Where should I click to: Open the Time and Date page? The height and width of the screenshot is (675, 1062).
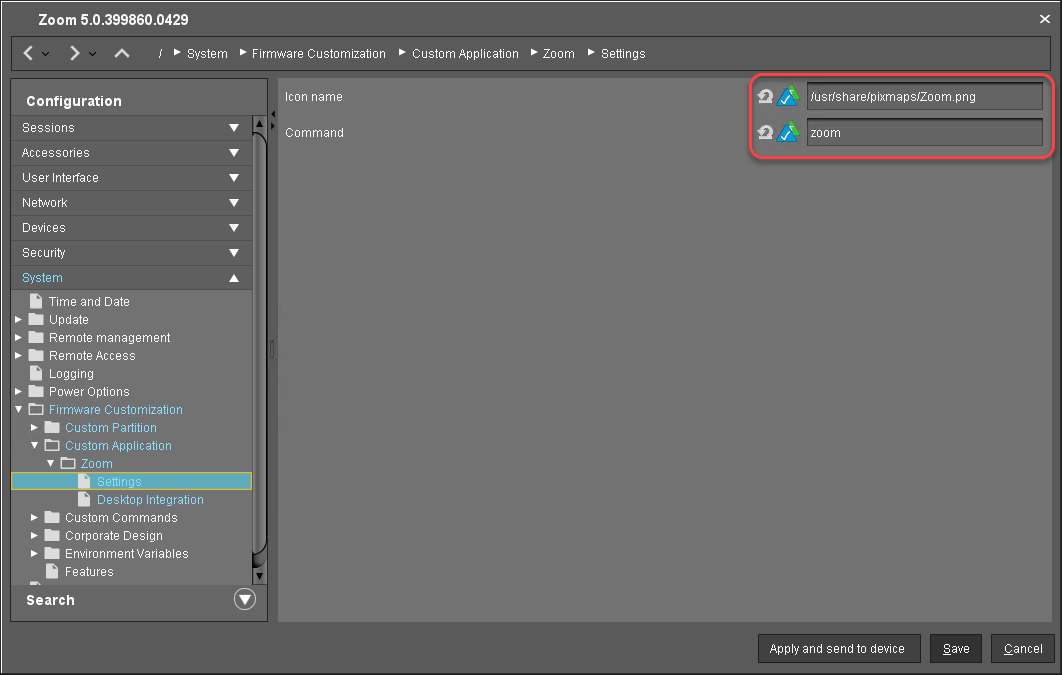click(x=89, y=302)
